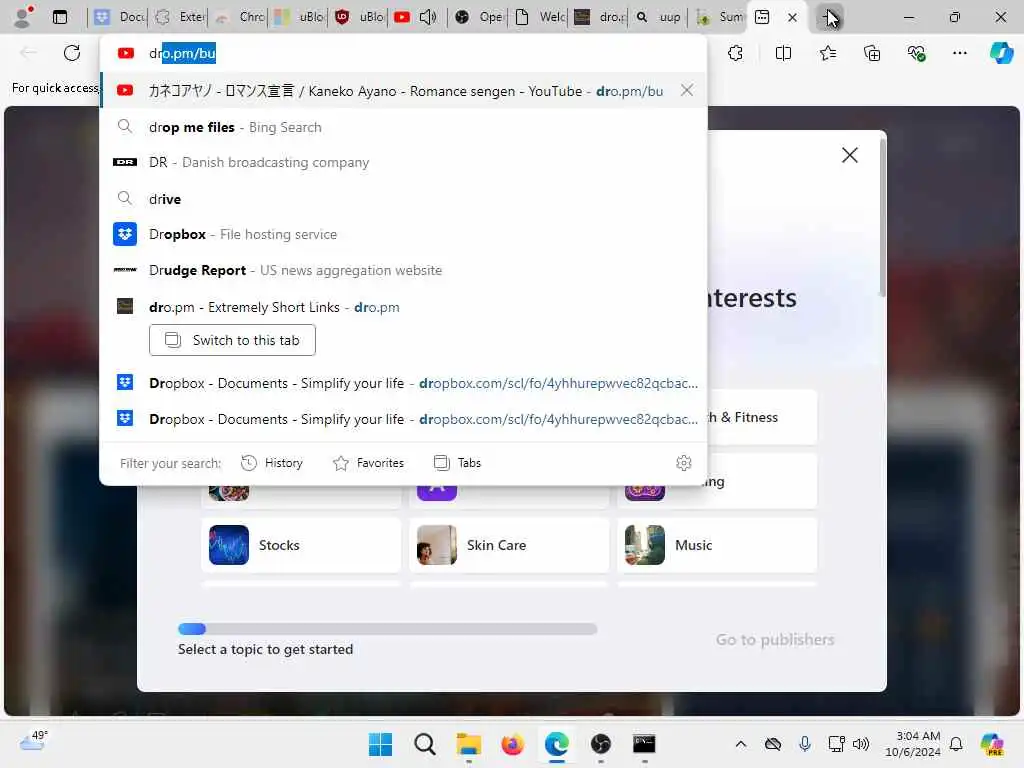
Task: Switch to the uBlock tab with red shield icon
Action: tap(359, 17)
